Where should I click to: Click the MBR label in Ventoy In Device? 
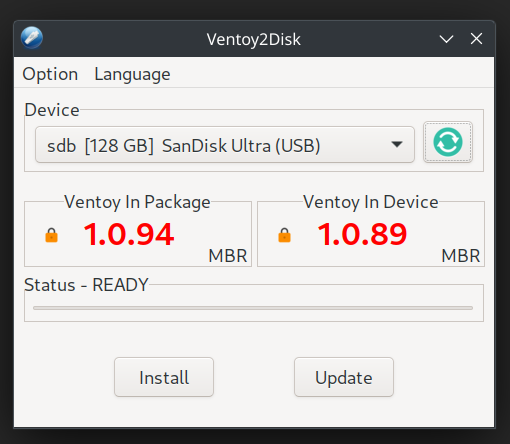[461, 256]
